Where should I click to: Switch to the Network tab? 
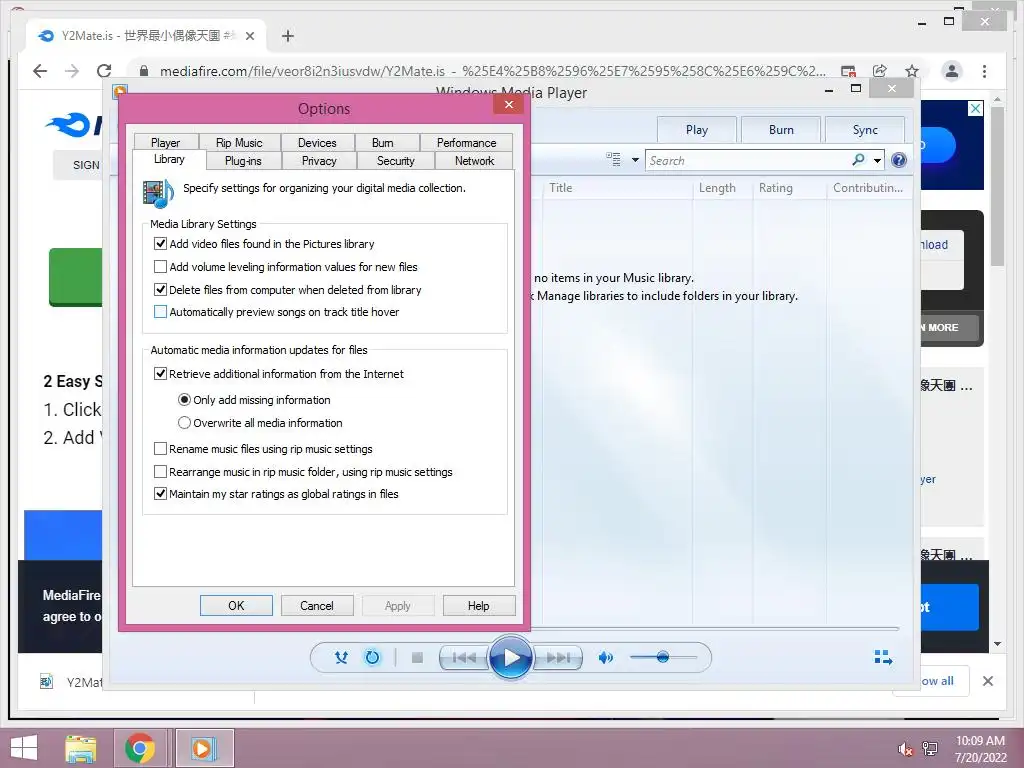475,161
